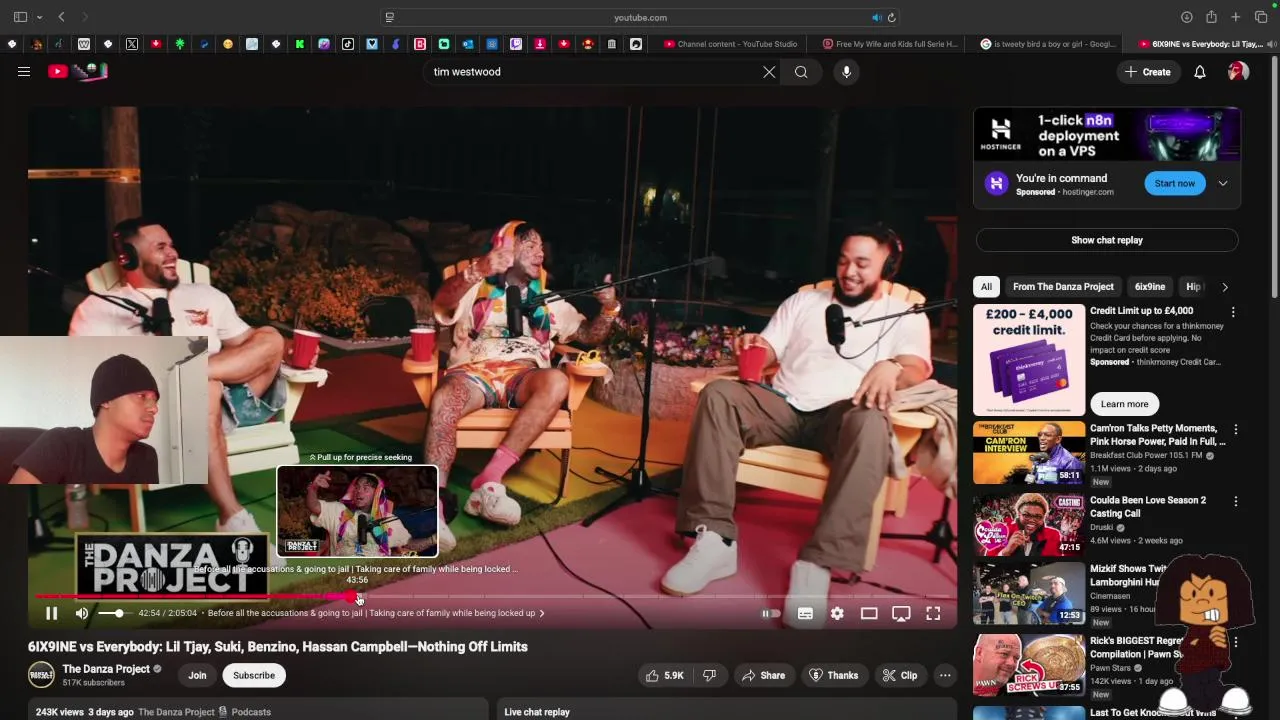Viewport: 1280px width, 720px height.
Task: Click Start now on Hostinger ad
Action: tap(1175, 183)
